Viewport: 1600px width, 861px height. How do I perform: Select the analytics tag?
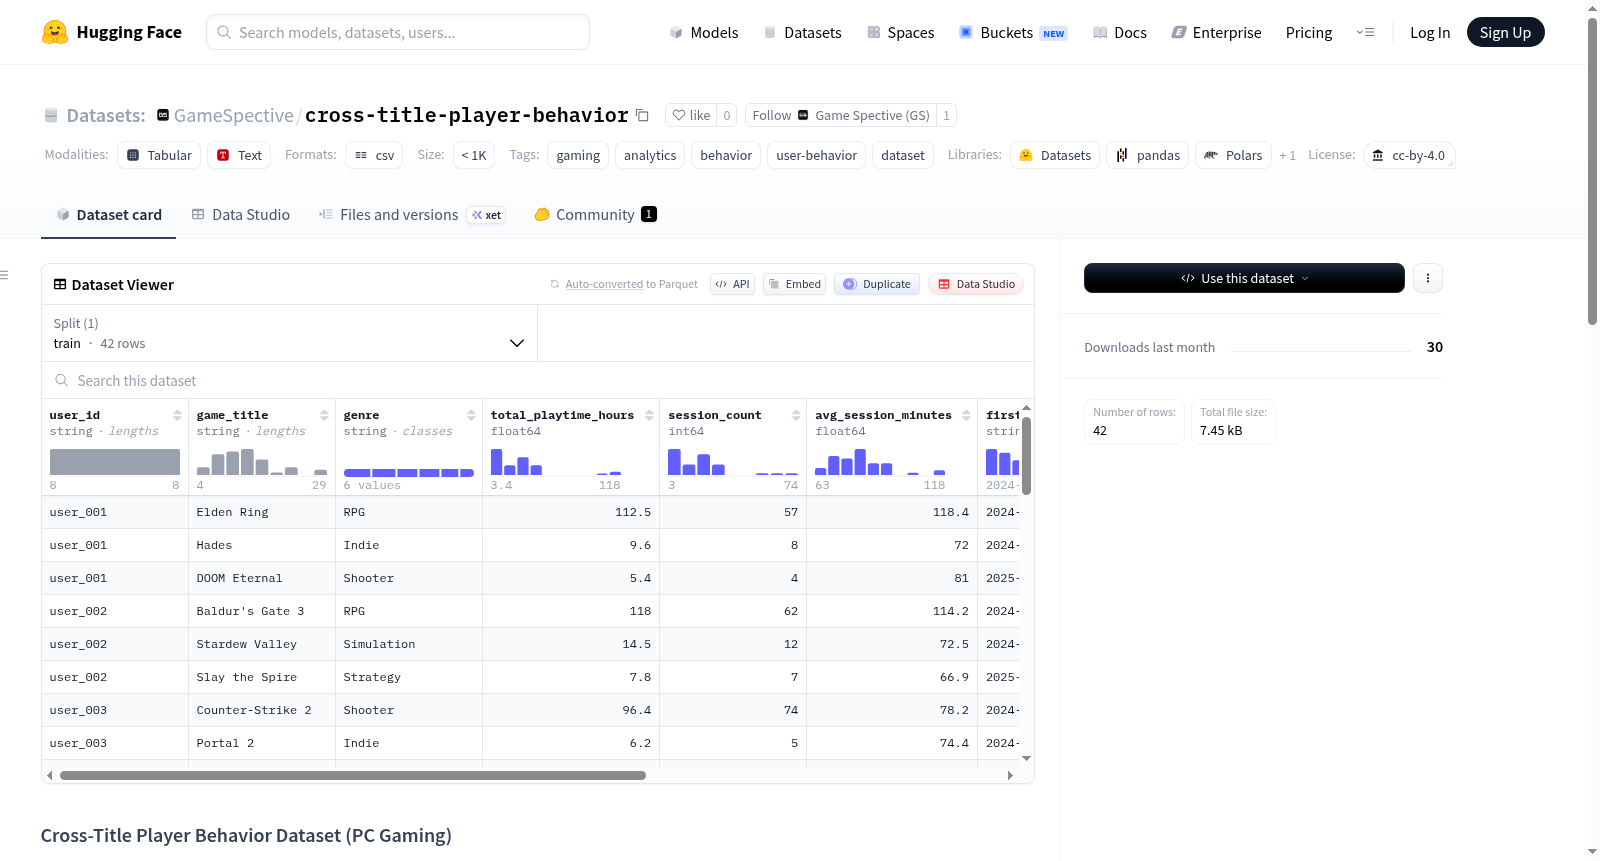pyautogui.click(x=650, y=155)
